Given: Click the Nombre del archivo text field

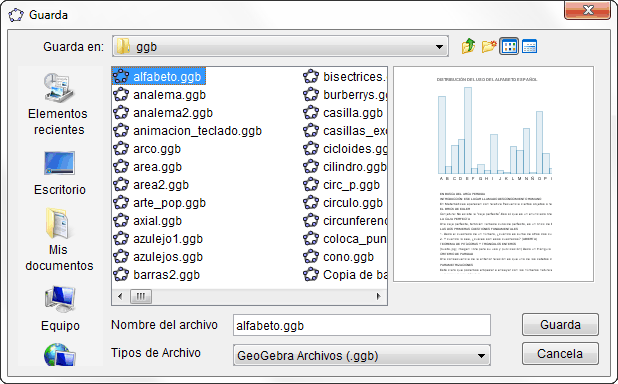Looking at the screenshot, I should point(362,325).
